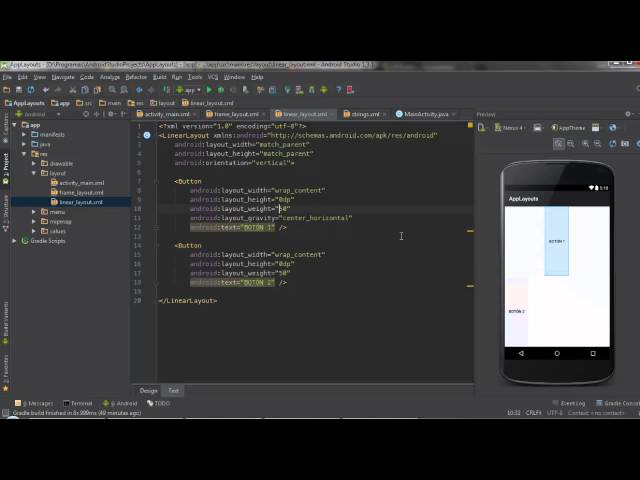Image resolution: width=640 pixels, height=480 pixels.
Task: Open the AVD Manager toolbar icon
Action: click(x=300, y=90)
